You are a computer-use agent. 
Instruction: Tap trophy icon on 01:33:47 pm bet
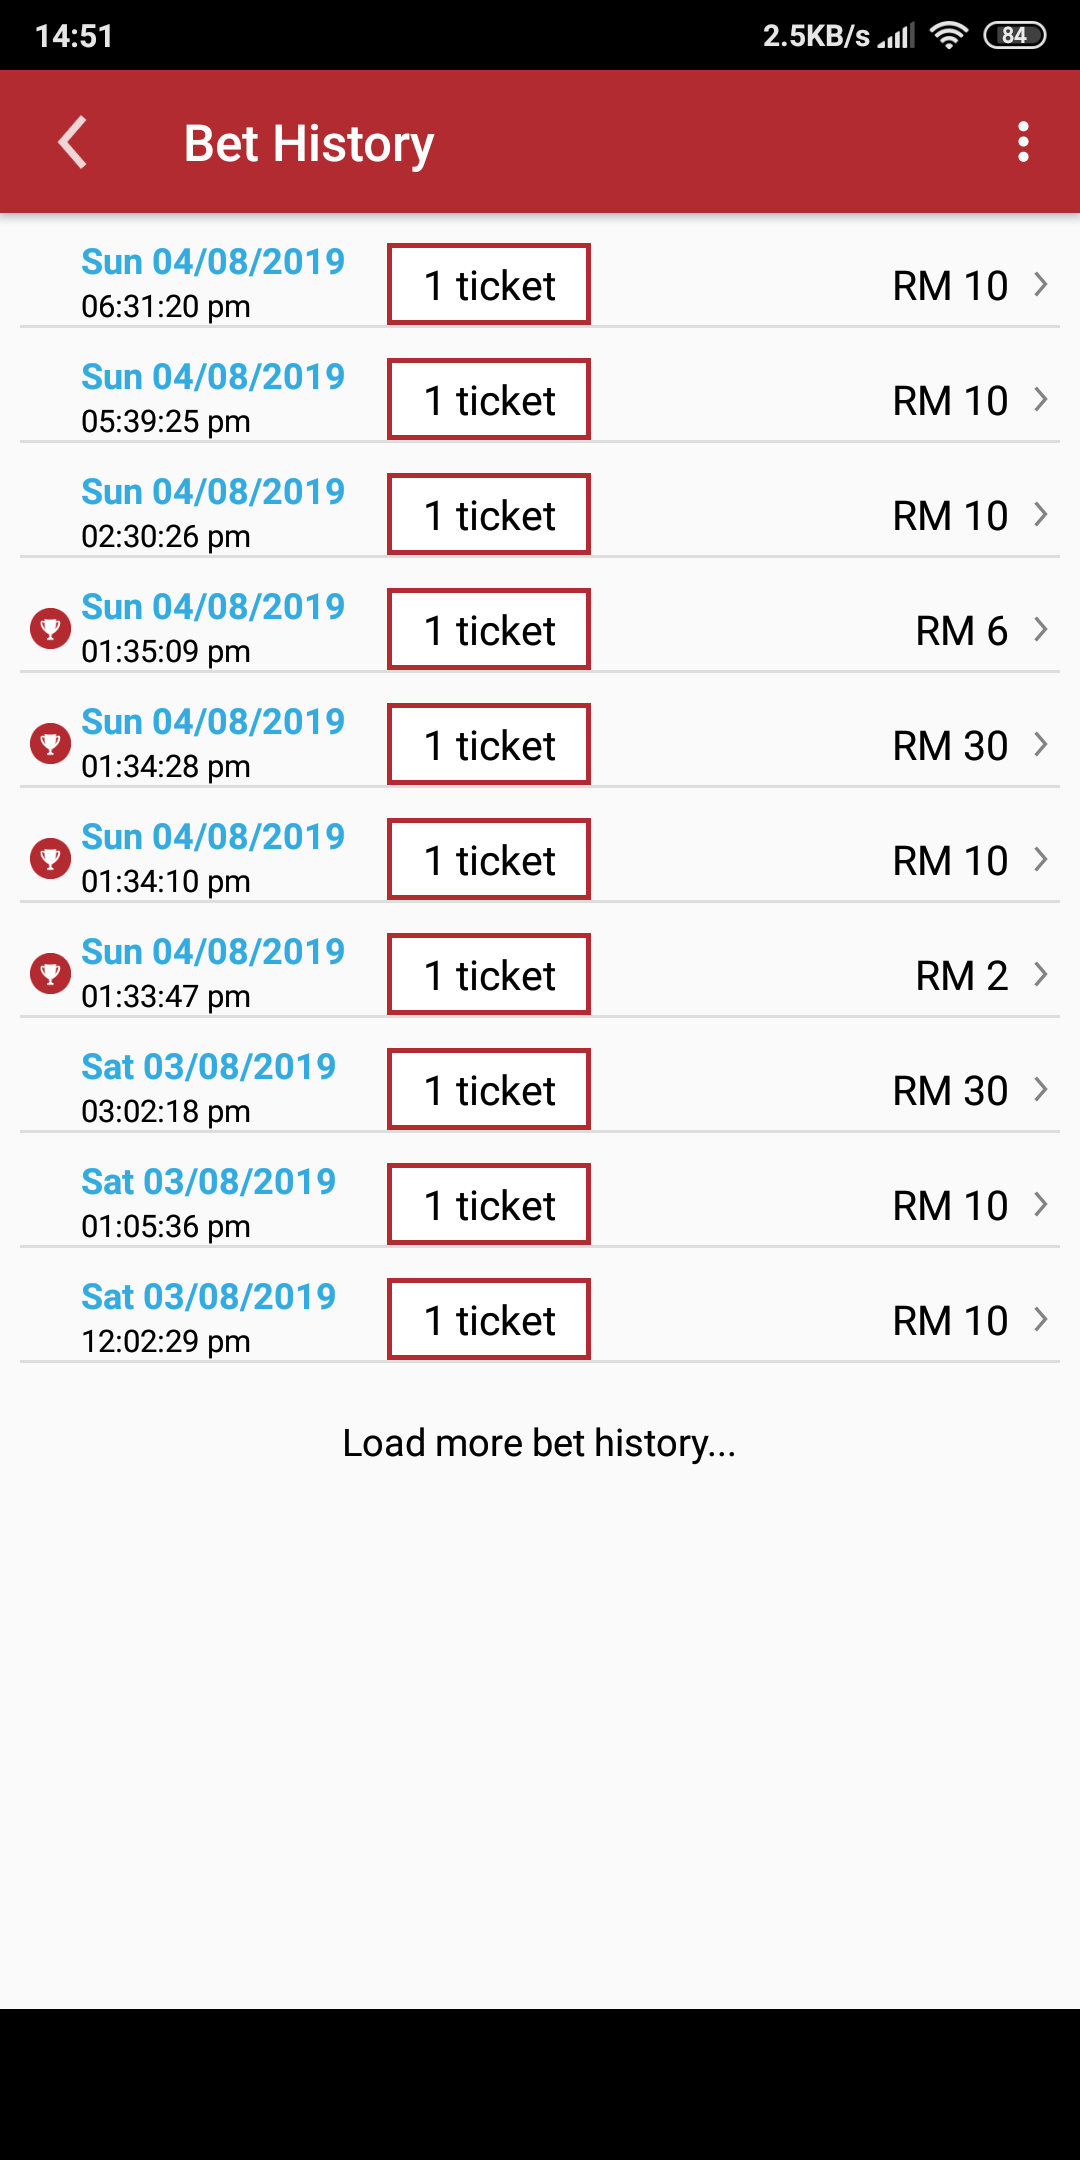tap(50, 974)
